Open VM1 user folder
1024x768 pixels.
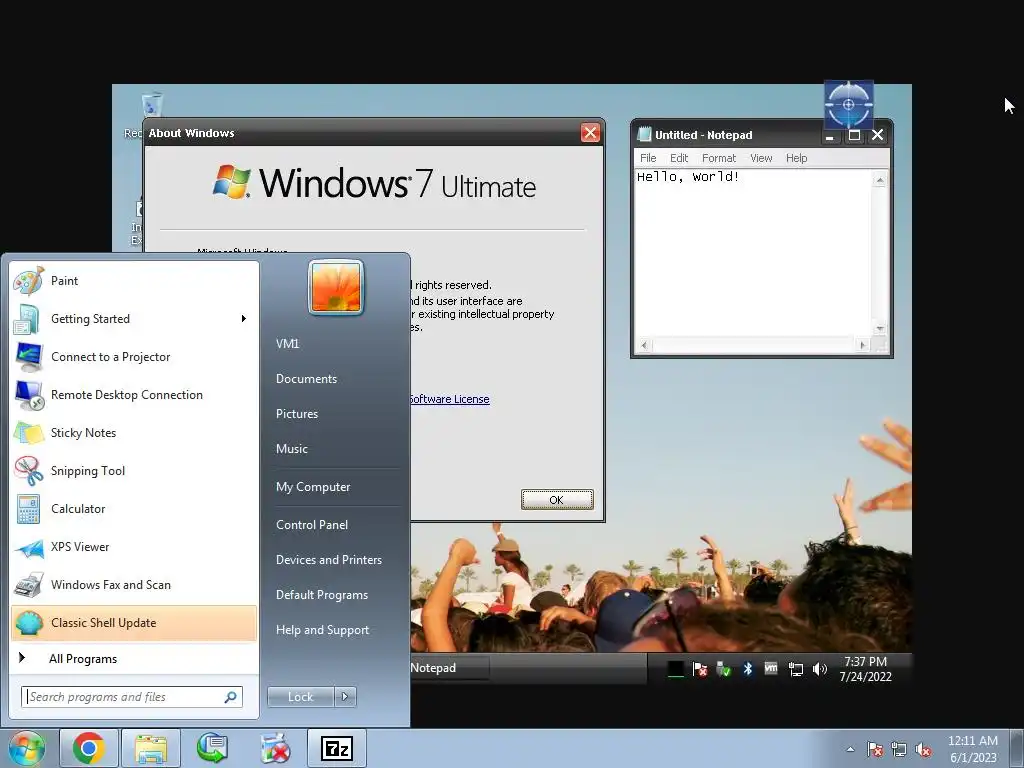tap(287, 344)
